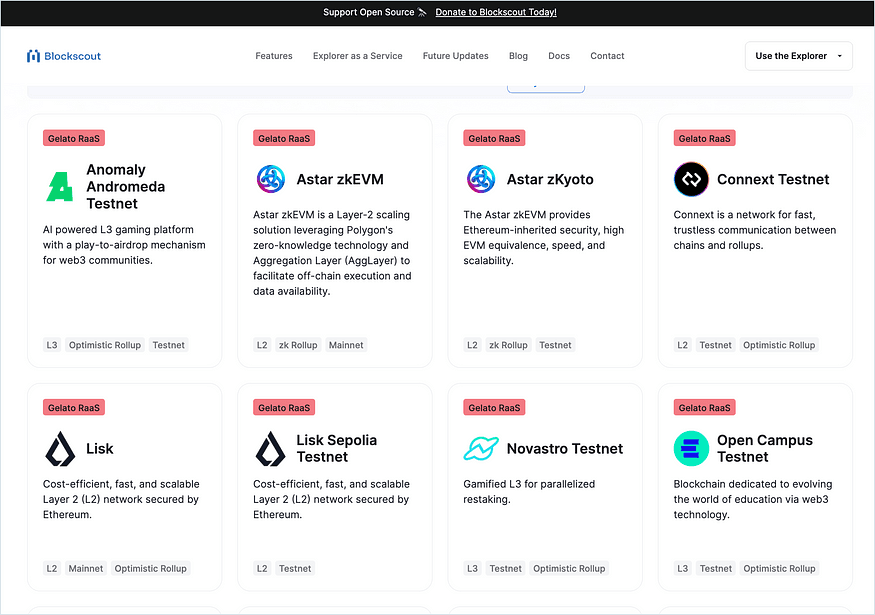The image size is (875, 615).
Task: Click the Astar zKyoto logo icon
Action: [x=481, y=179]
